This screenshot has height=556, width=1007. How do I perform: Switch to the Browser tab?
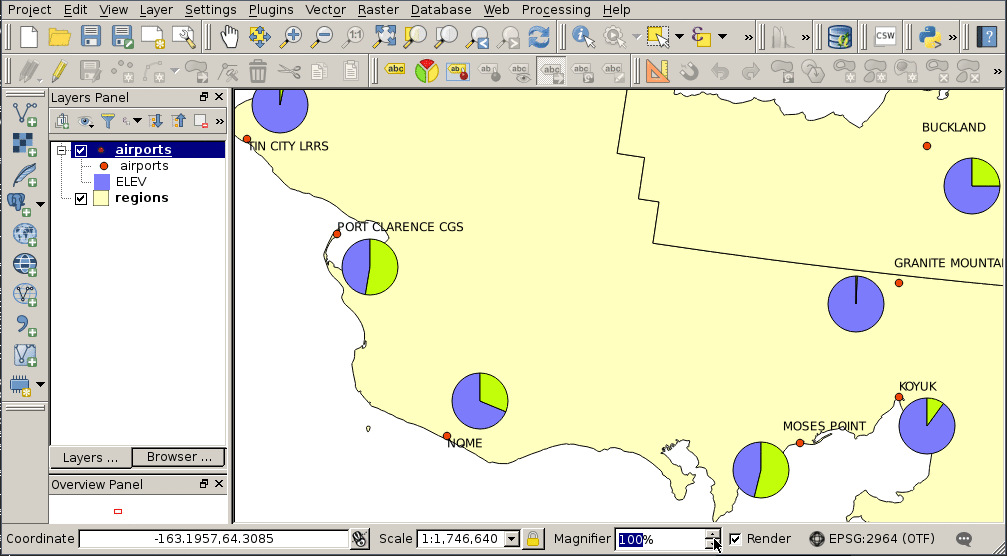coord(178,457)
